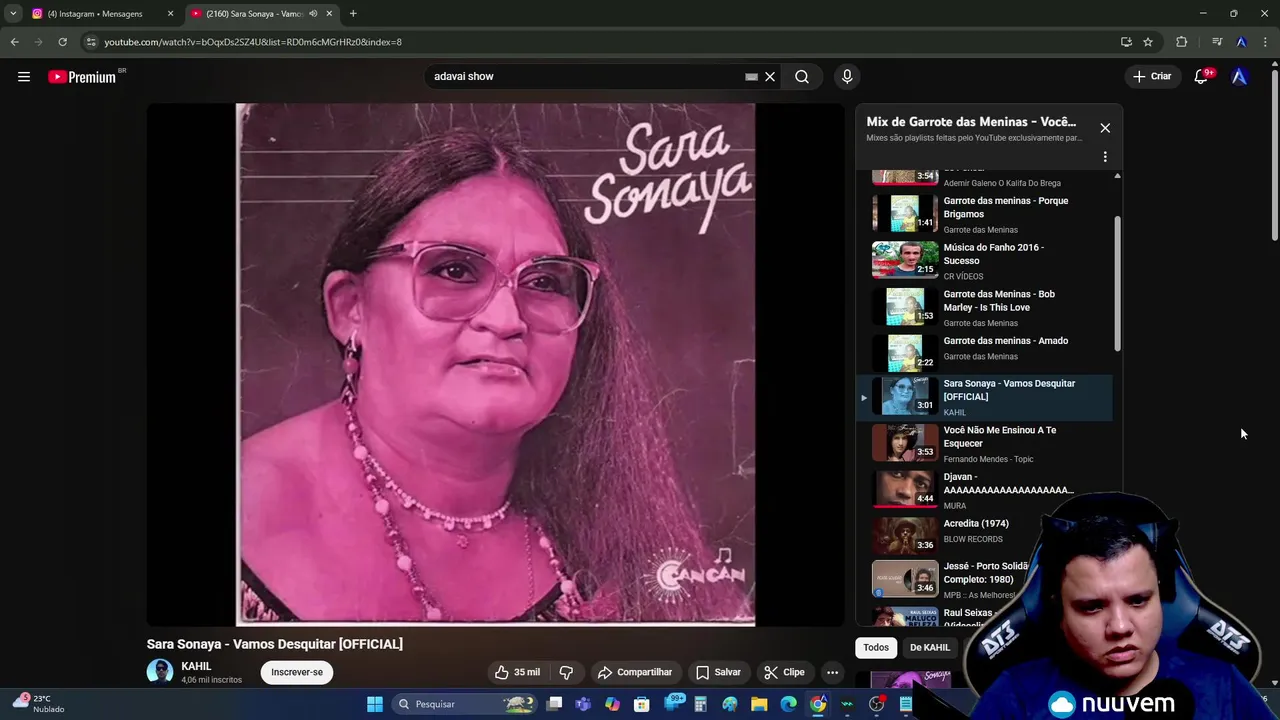This screenshot has width=1280, height=720.
Task: Like the video with 35 mil
Action: pyautogui.click(x=517, y=672)
